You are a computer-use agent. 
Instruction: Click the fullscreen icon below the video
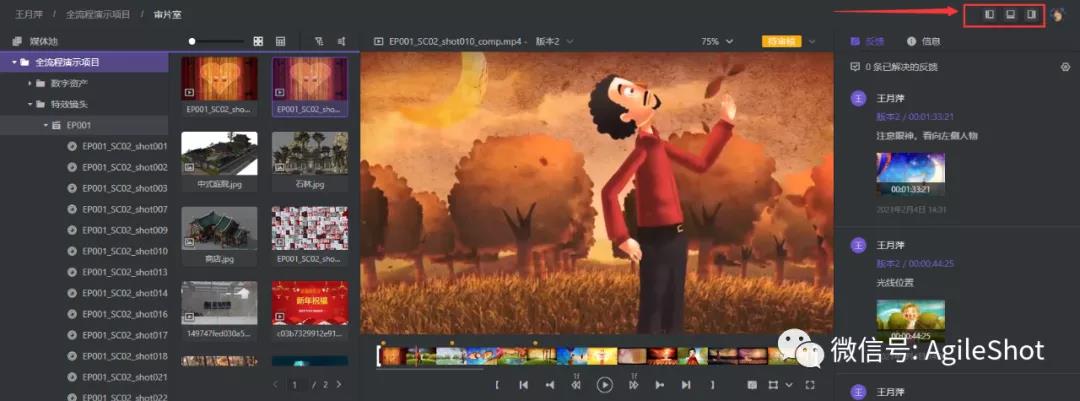tap(810, 384)
